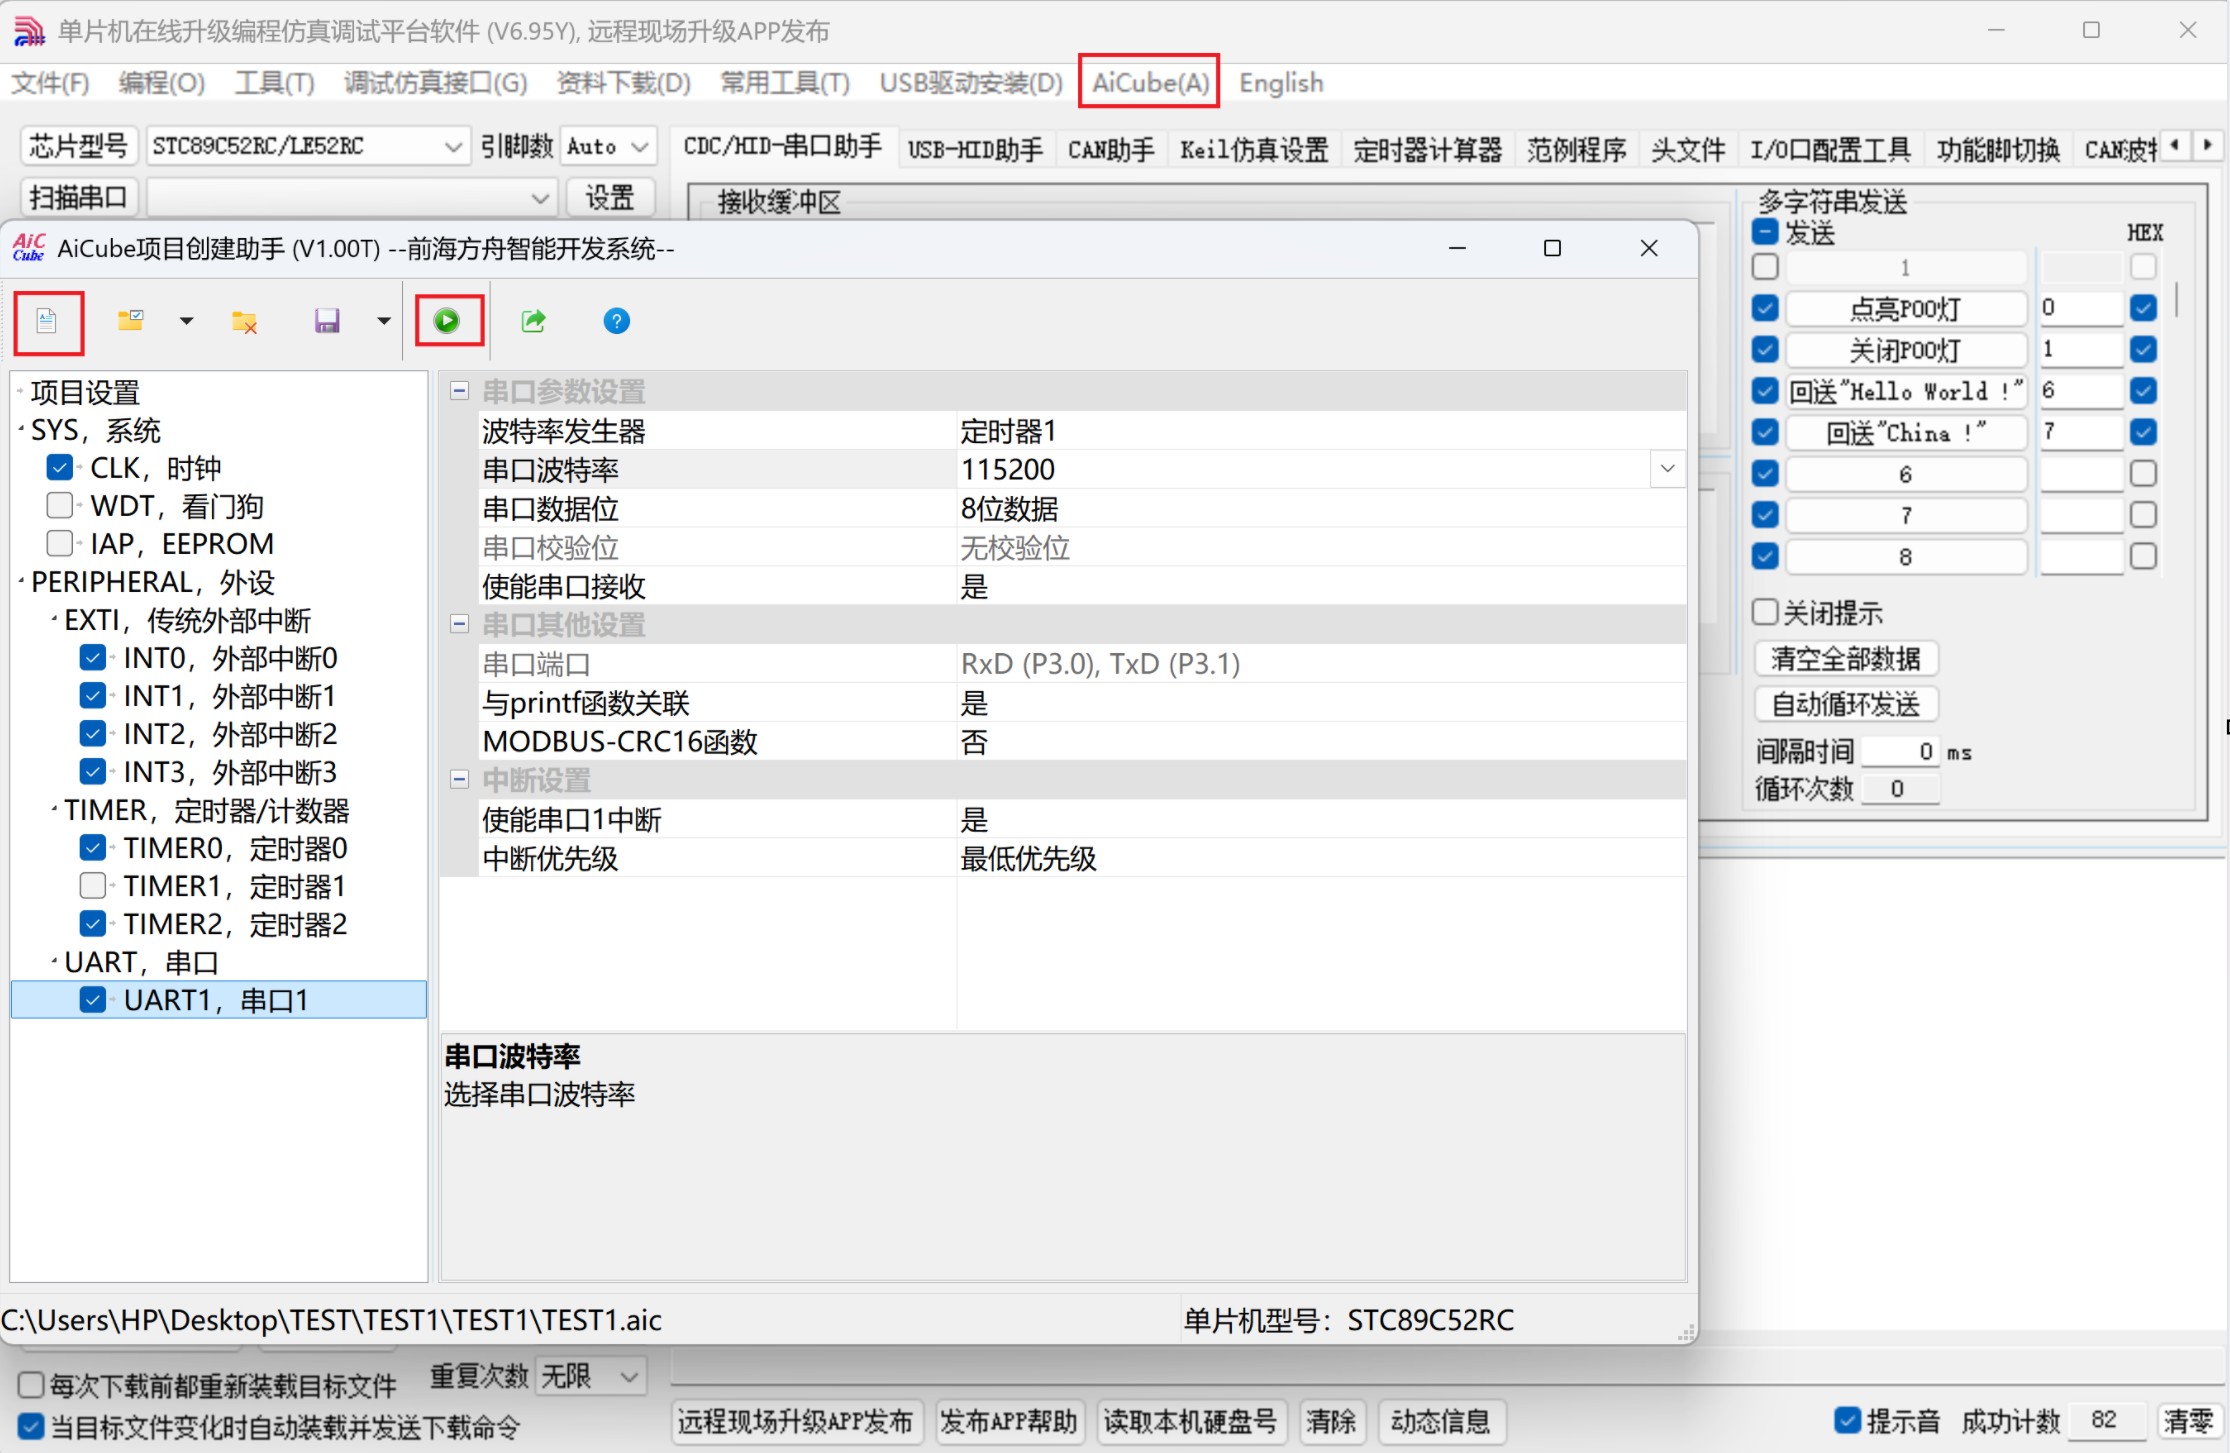Toggle the INT2 外部中断2 checkbox
Viewport: 2230px width, 1453px height.
[x=92, y=733]
